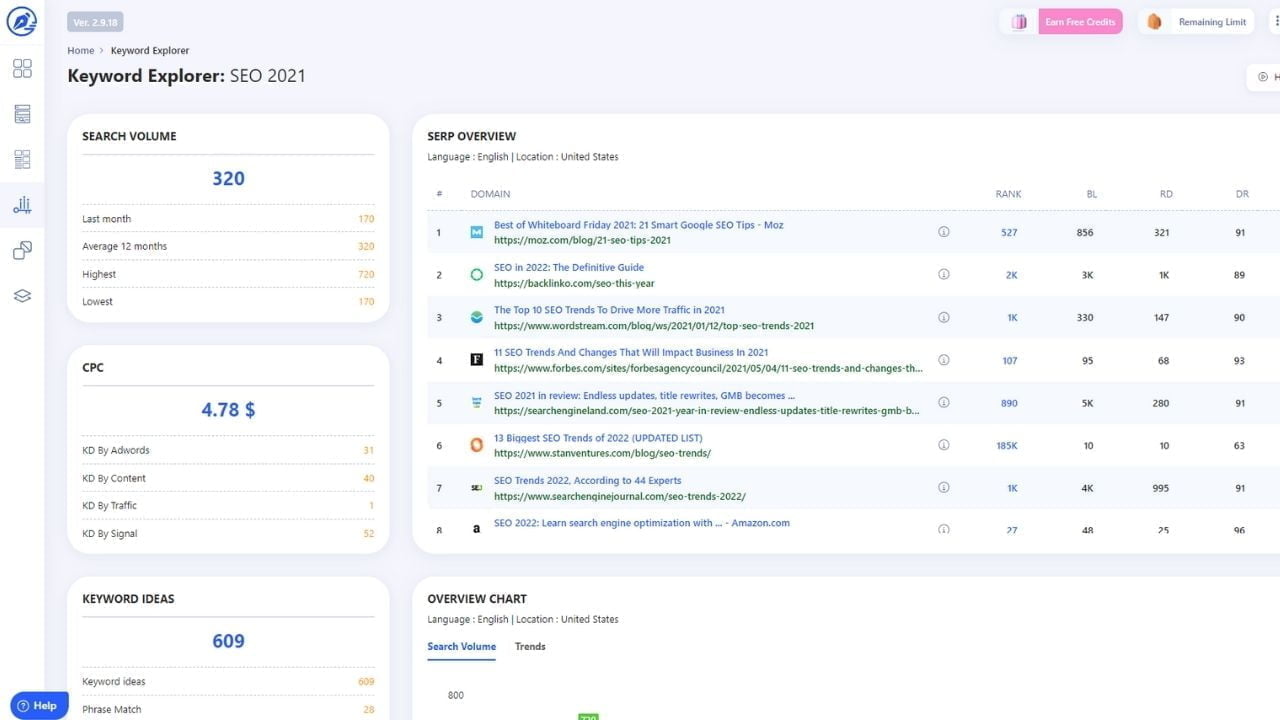Open the dashboard grid icon in the sidebar
This screenshot has height=720, width=1280.
(22, 68)
